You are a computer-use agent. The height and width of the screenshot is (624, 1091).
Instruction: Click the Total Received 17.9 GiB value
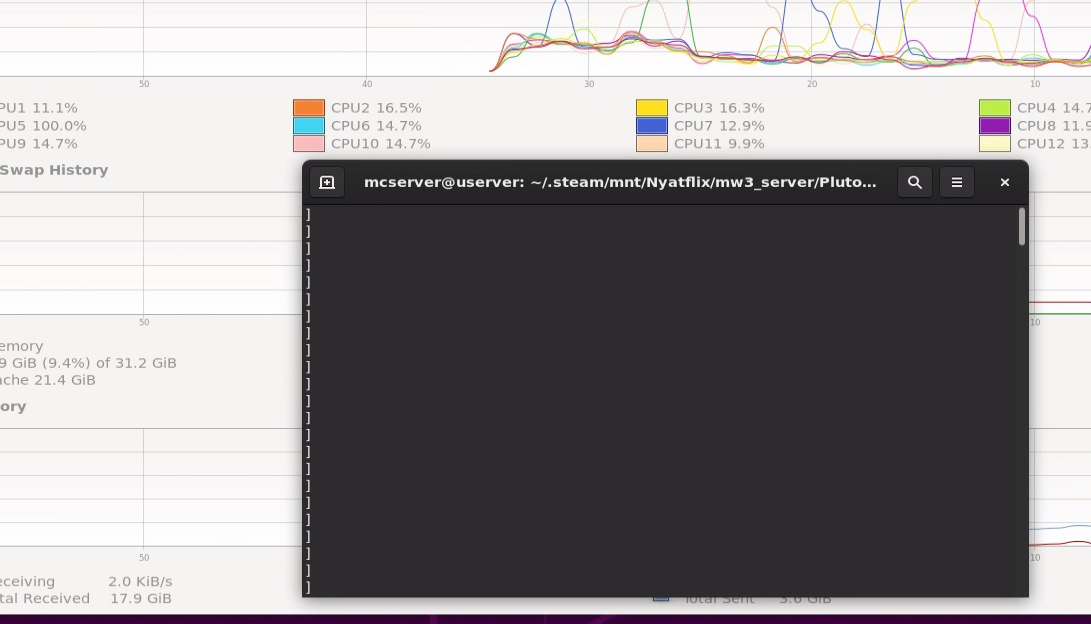[x=141, y=598]
